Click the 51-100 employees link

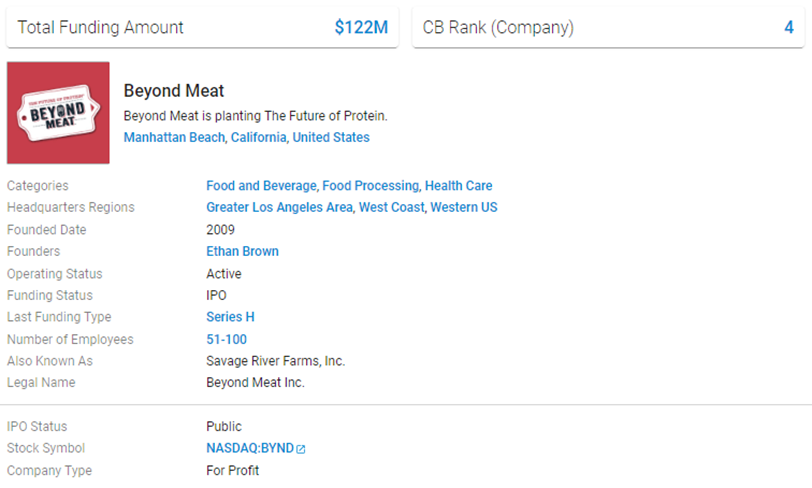pyautogui.click(x=226, y=339)
